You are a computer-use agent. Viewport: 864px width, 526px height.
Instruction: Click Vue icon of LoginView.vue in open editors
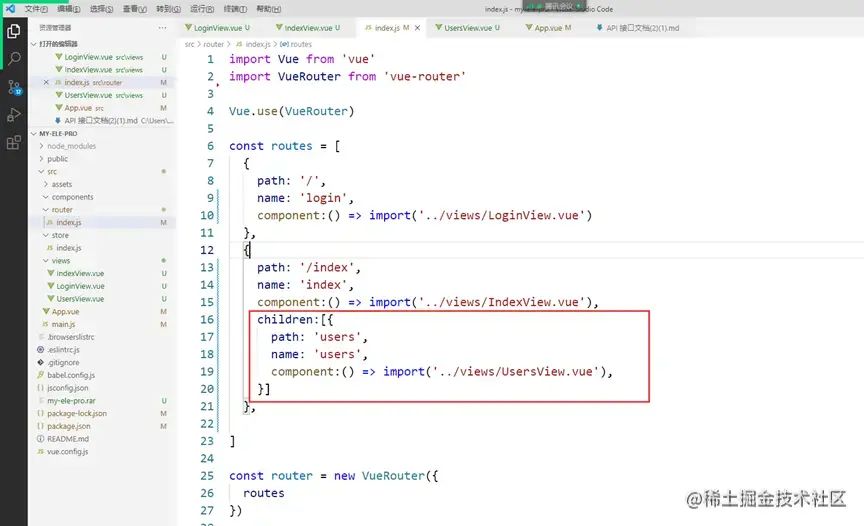(58, 57)
